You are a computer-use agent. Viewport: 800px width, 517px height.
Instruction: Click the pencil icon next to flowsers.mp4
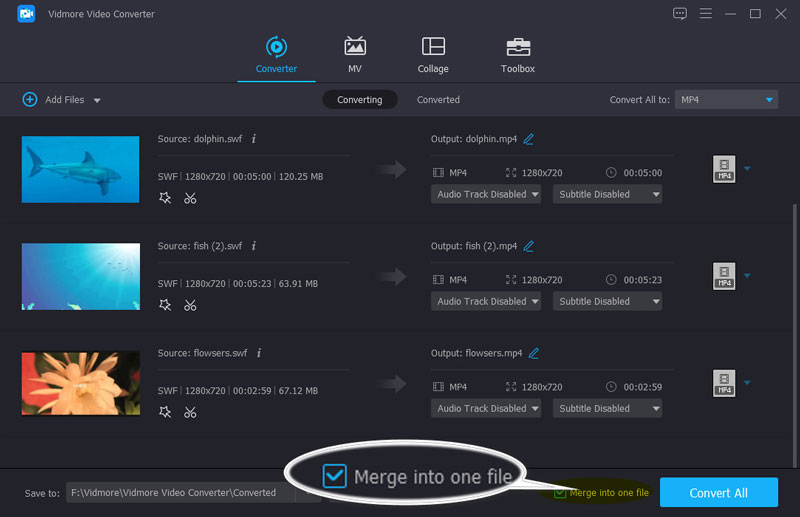534,353
